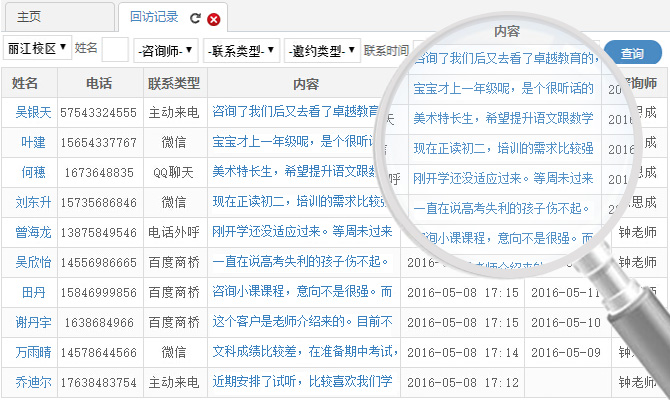Refresh the 回访记录 tab
This screenshot has height=400, width=670.
[x=195, y=18]
